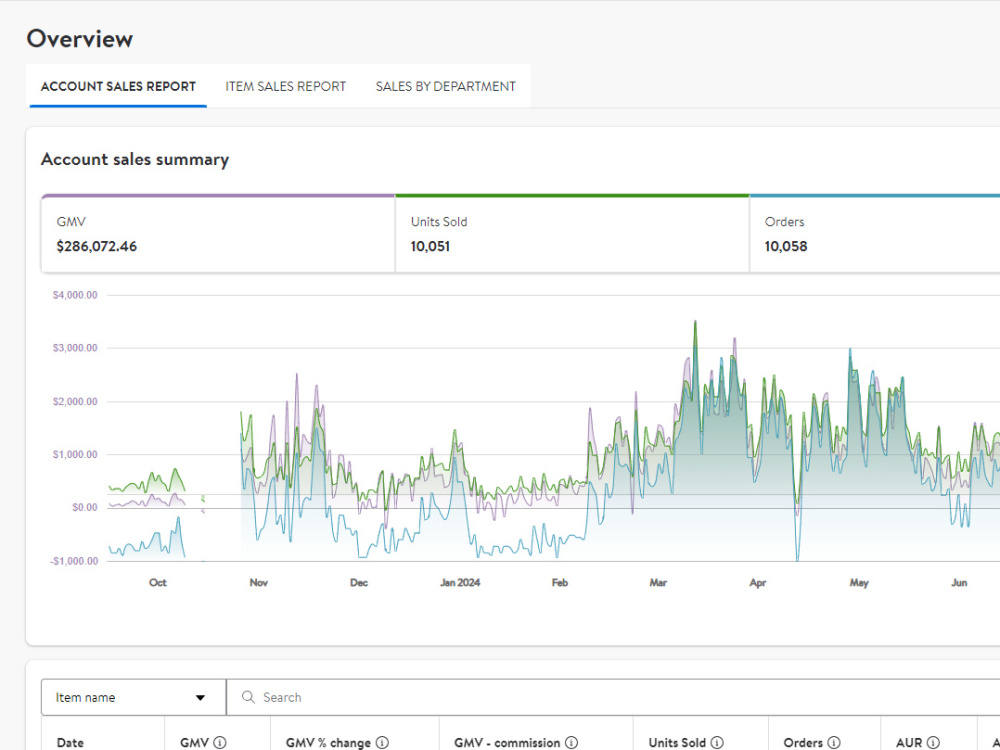
Task: Click the Nov x-axis label
Action: pos(258,582)
